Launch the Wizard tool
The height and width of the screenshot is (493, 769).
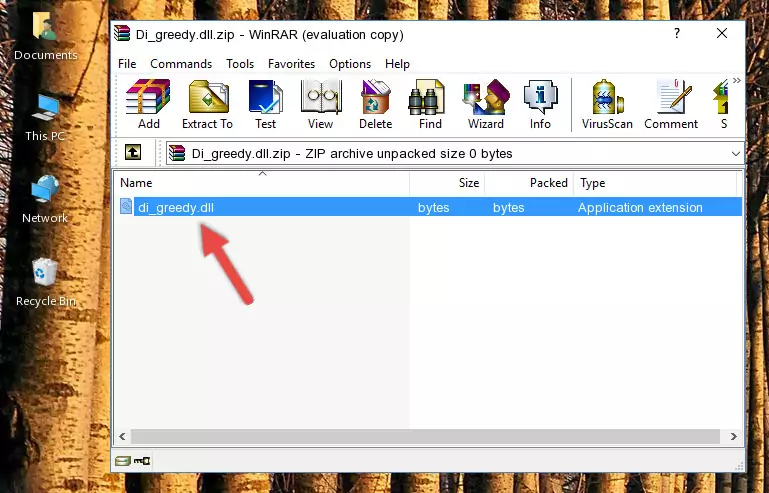point(486,104)
